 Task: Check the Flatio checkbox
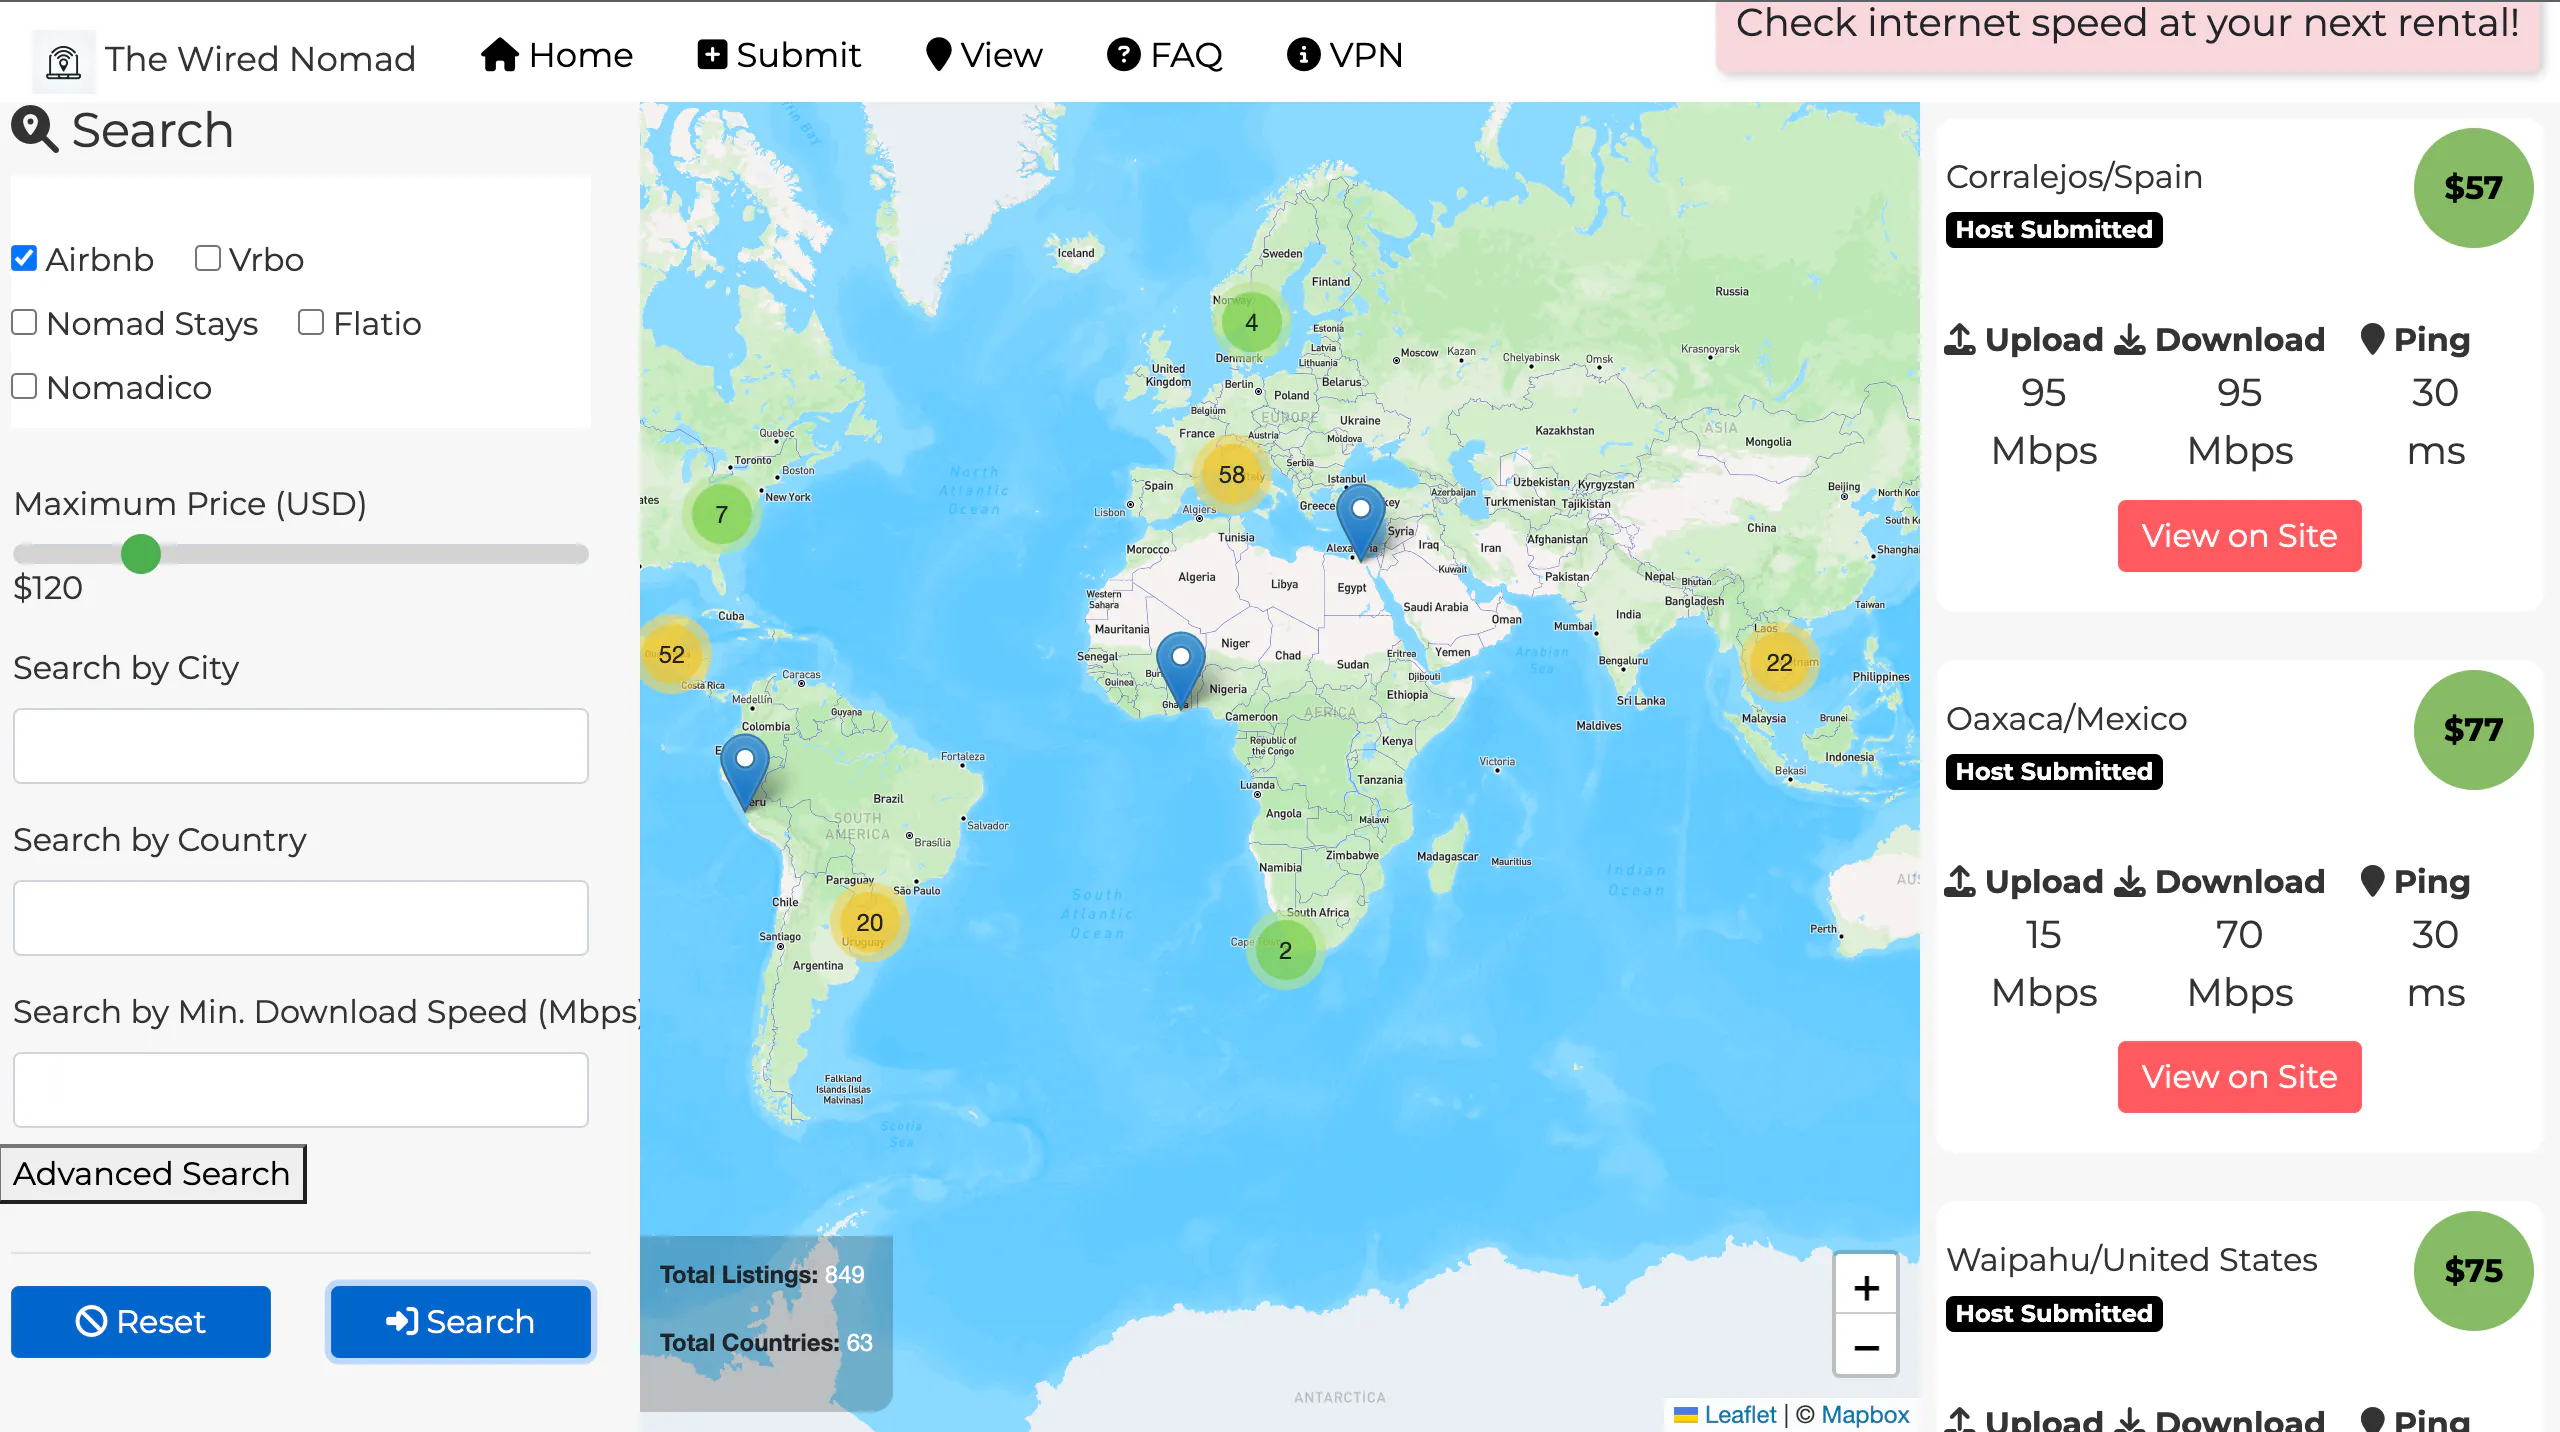click(x=311, y=322)
